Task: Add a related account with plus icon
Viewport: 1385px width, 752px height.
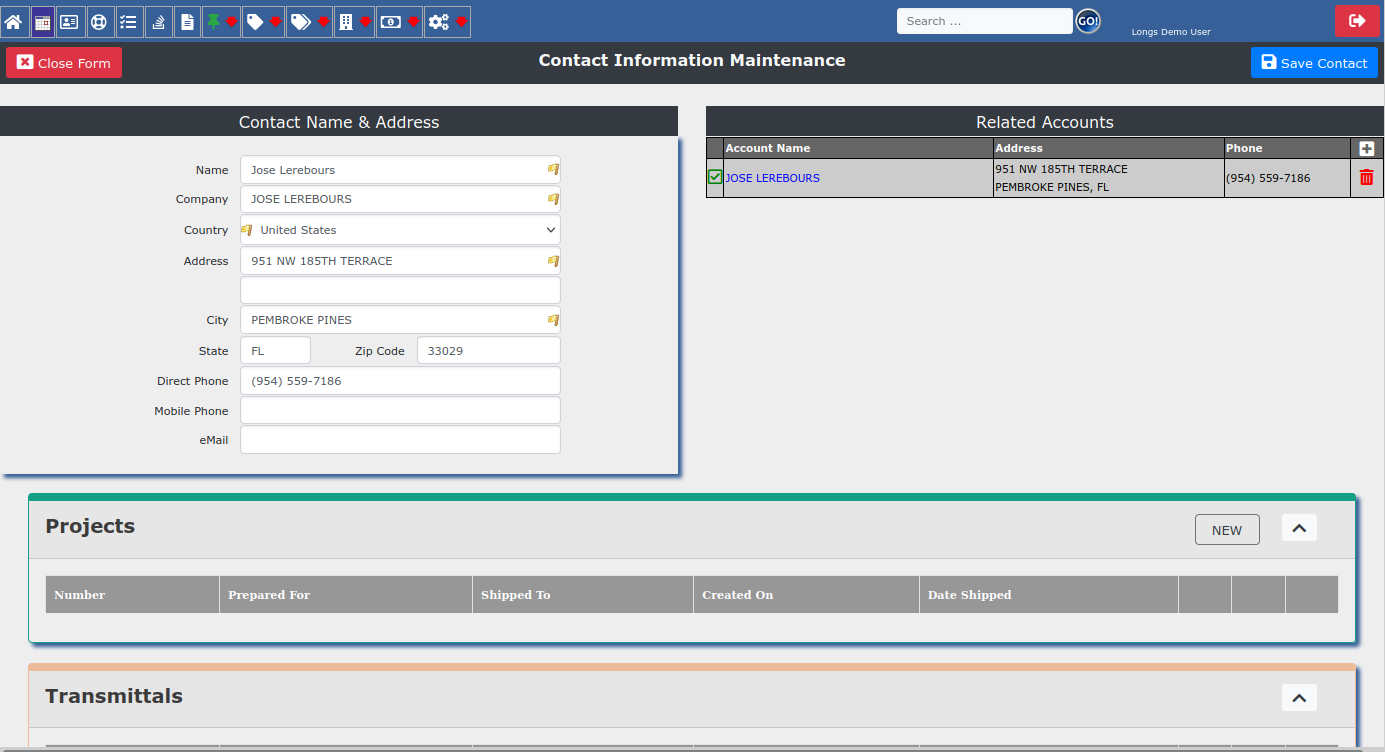Action: point(1367,148)
